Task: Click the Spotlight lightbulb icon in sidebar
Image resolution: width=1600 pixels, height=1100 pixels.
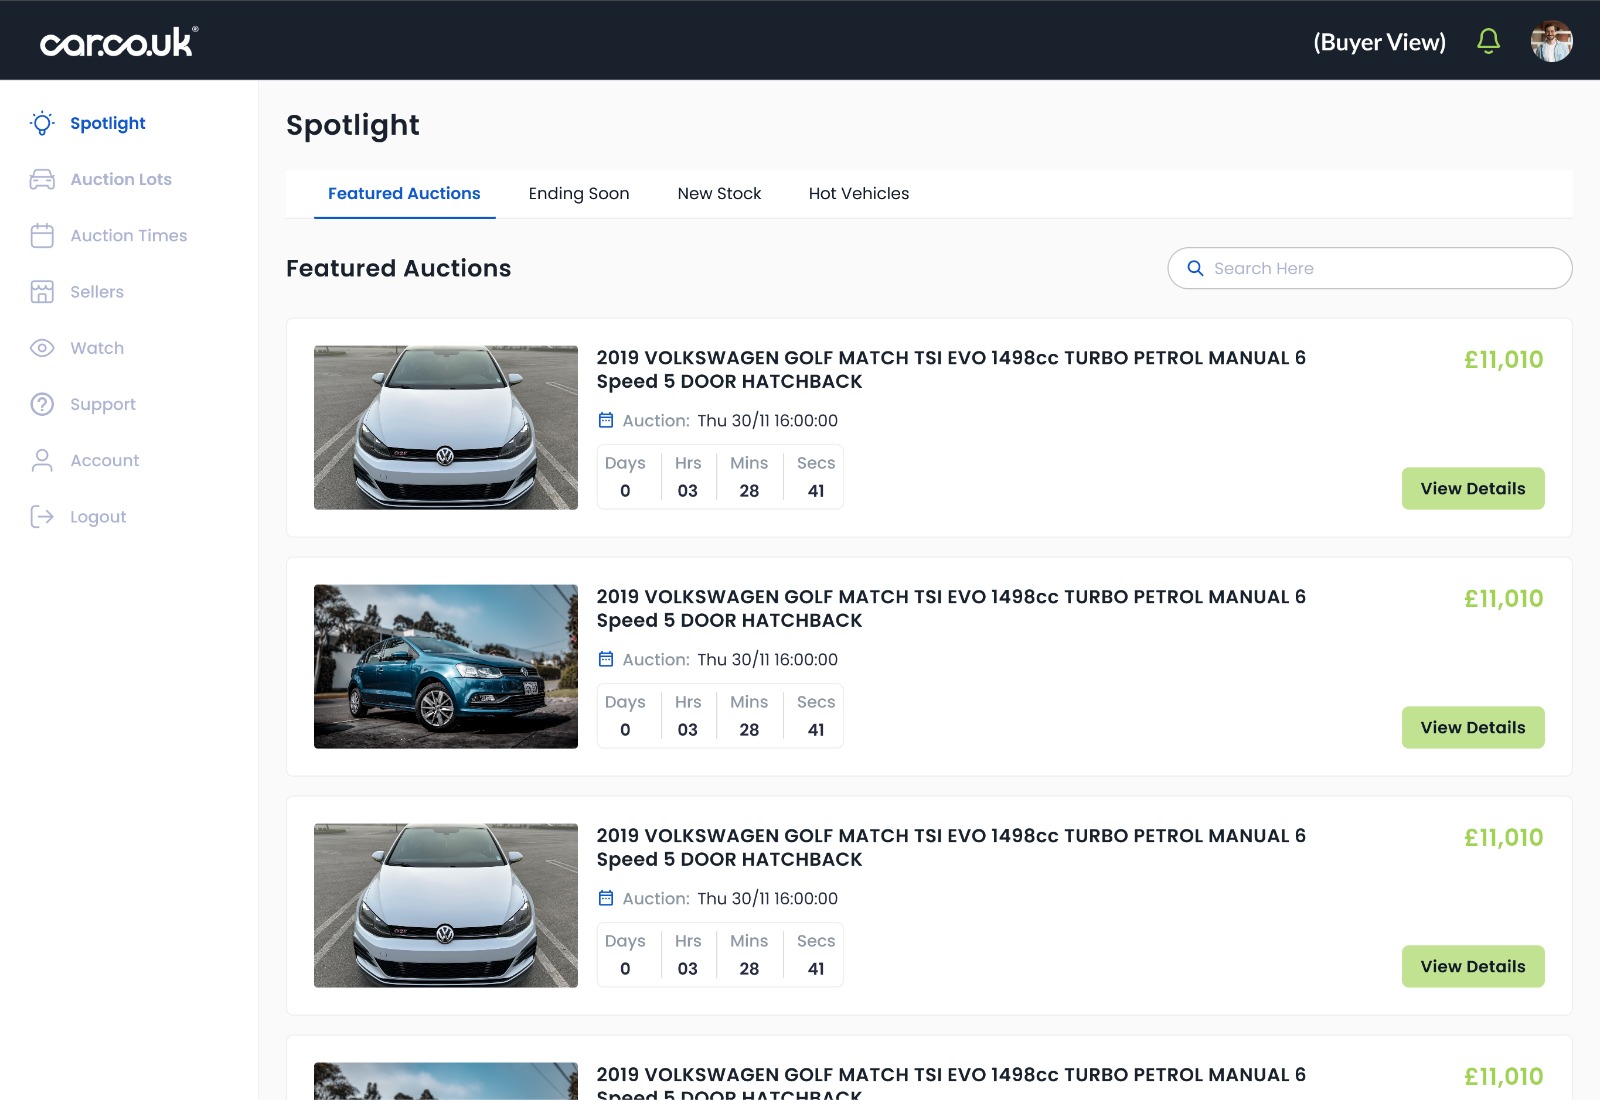Action: point(42,123)
